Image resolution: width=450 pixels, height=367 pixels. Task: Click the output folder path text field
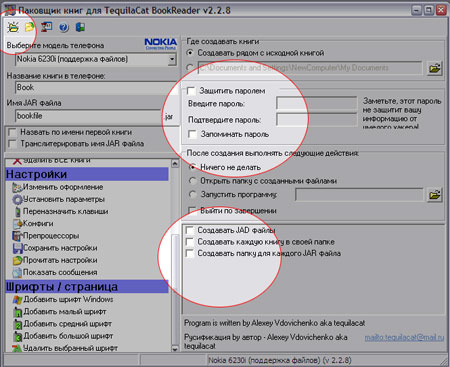310,68
